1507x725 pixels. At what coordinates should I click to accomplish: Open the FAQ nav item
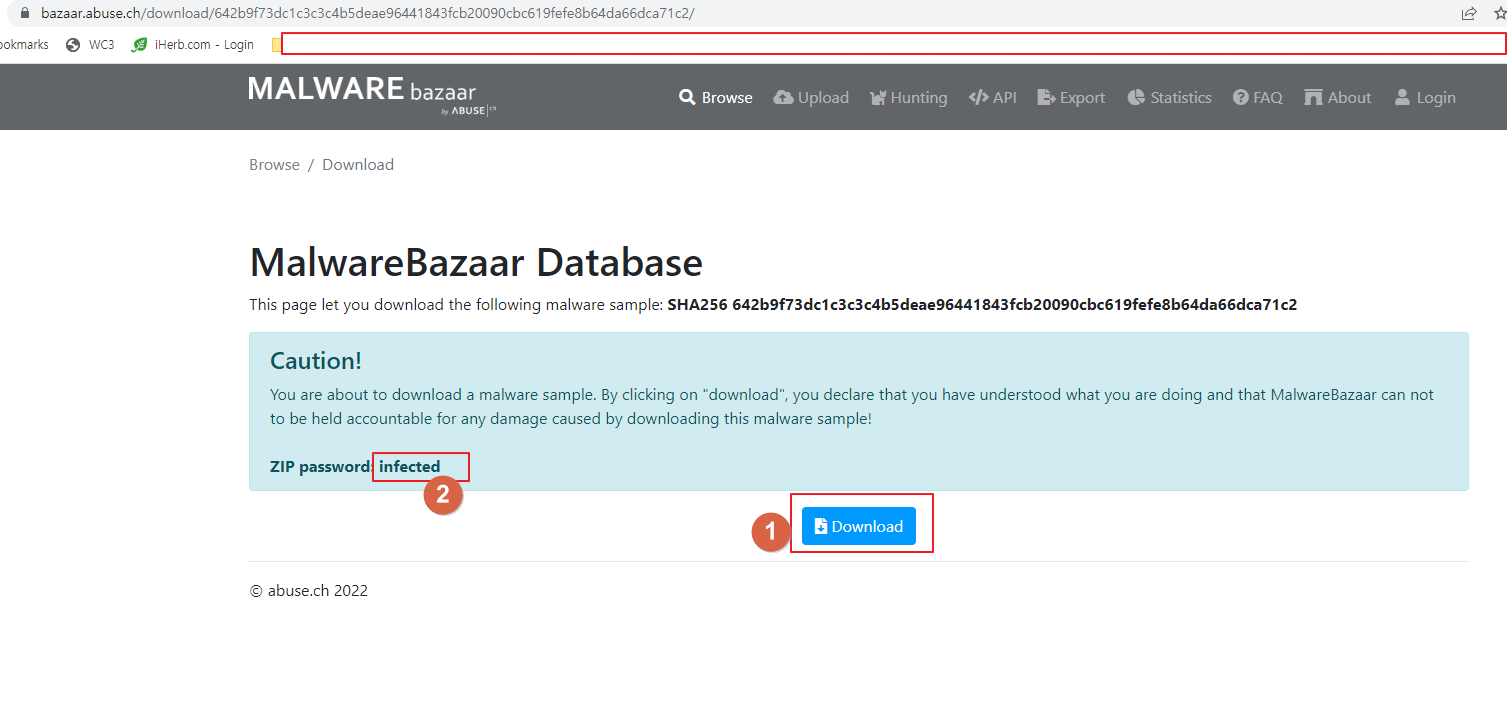click(1257, 97)
